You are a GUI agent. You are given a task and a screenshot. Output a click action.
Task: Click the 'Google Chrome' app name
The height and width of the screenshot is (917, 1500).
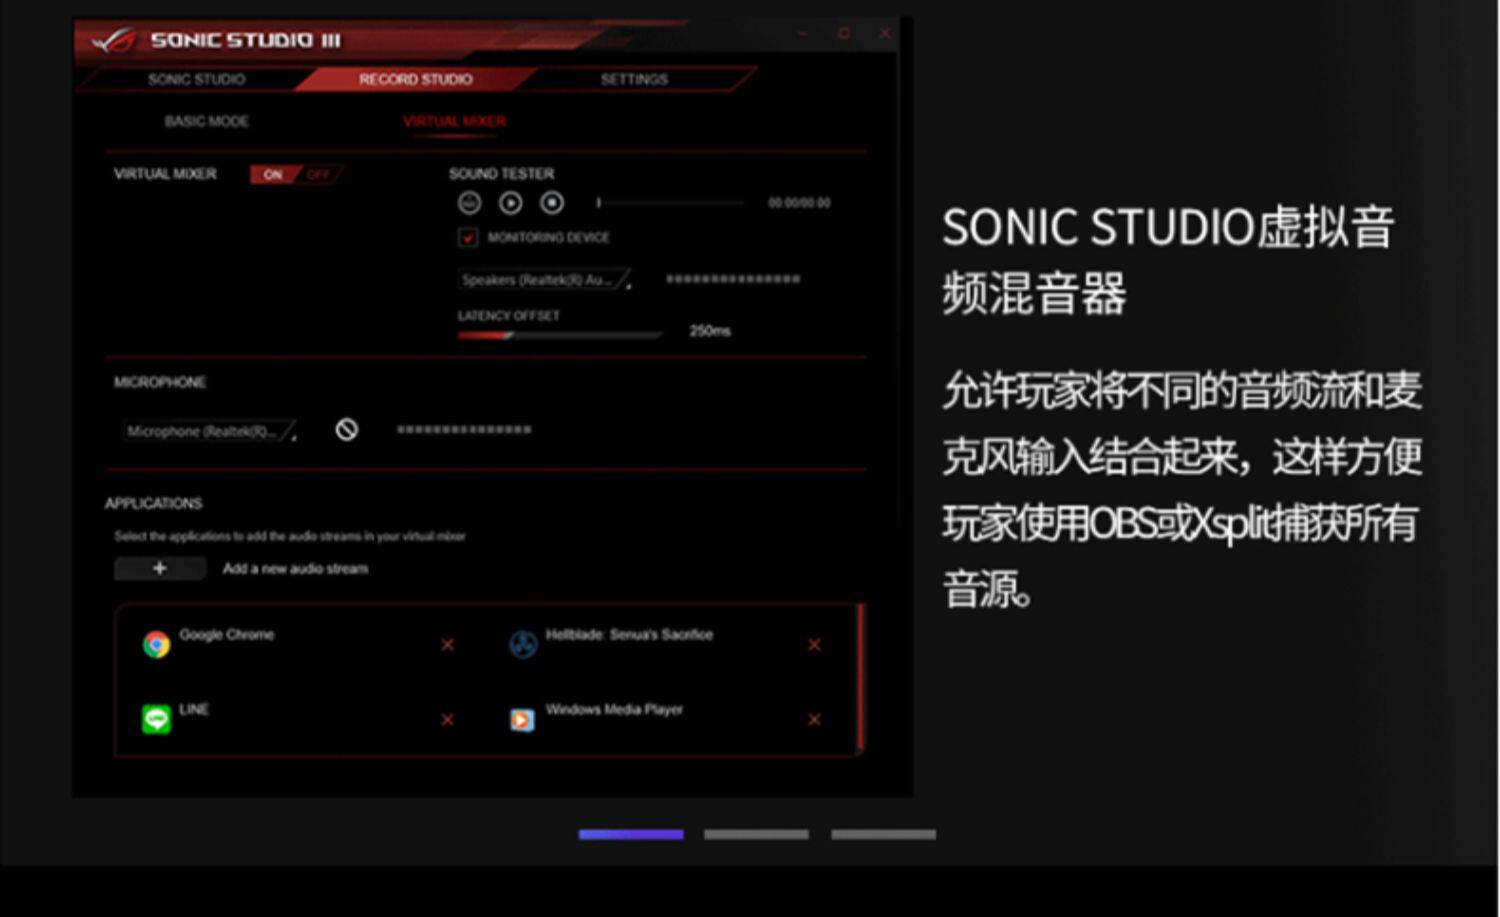tap(227, 634)
